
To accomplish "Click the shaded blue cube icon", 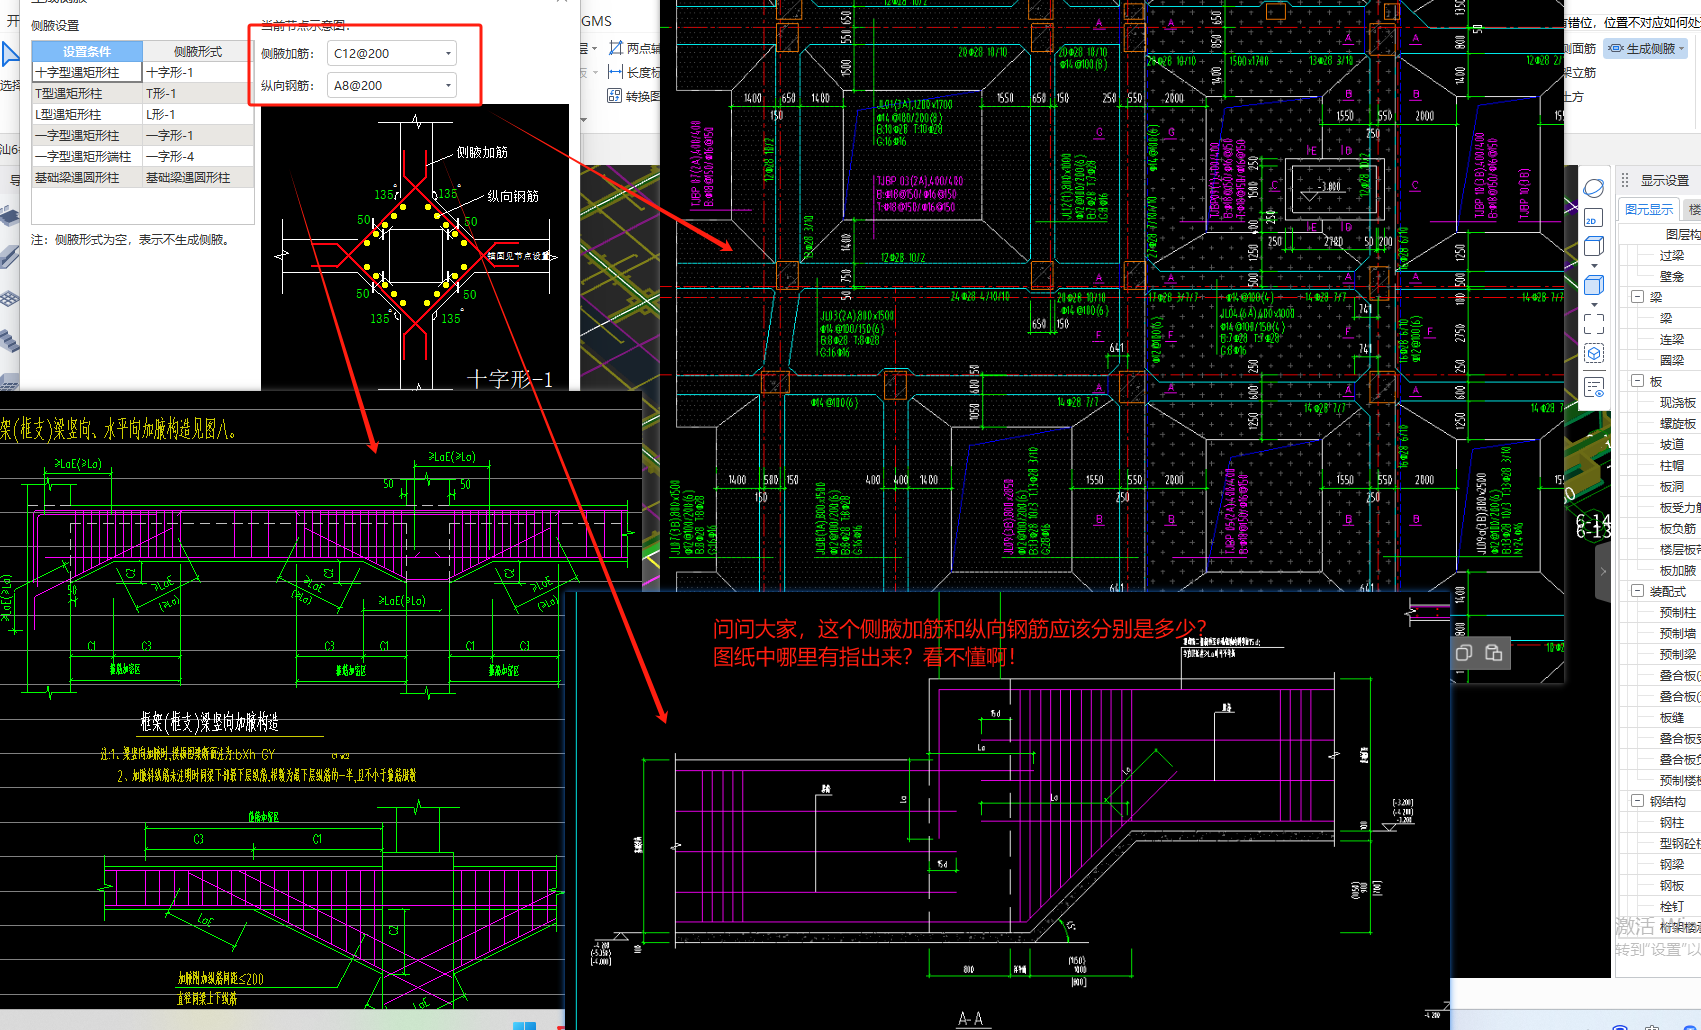I will (1594, 285).
